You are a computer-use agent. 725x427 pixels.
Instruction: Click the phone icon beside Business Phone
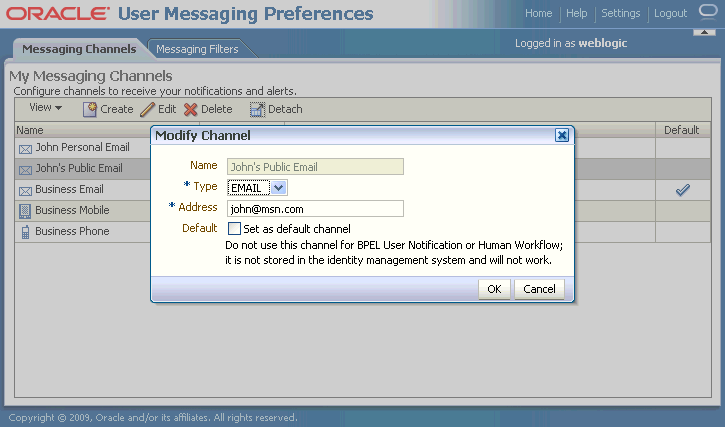tap(25, 232)
